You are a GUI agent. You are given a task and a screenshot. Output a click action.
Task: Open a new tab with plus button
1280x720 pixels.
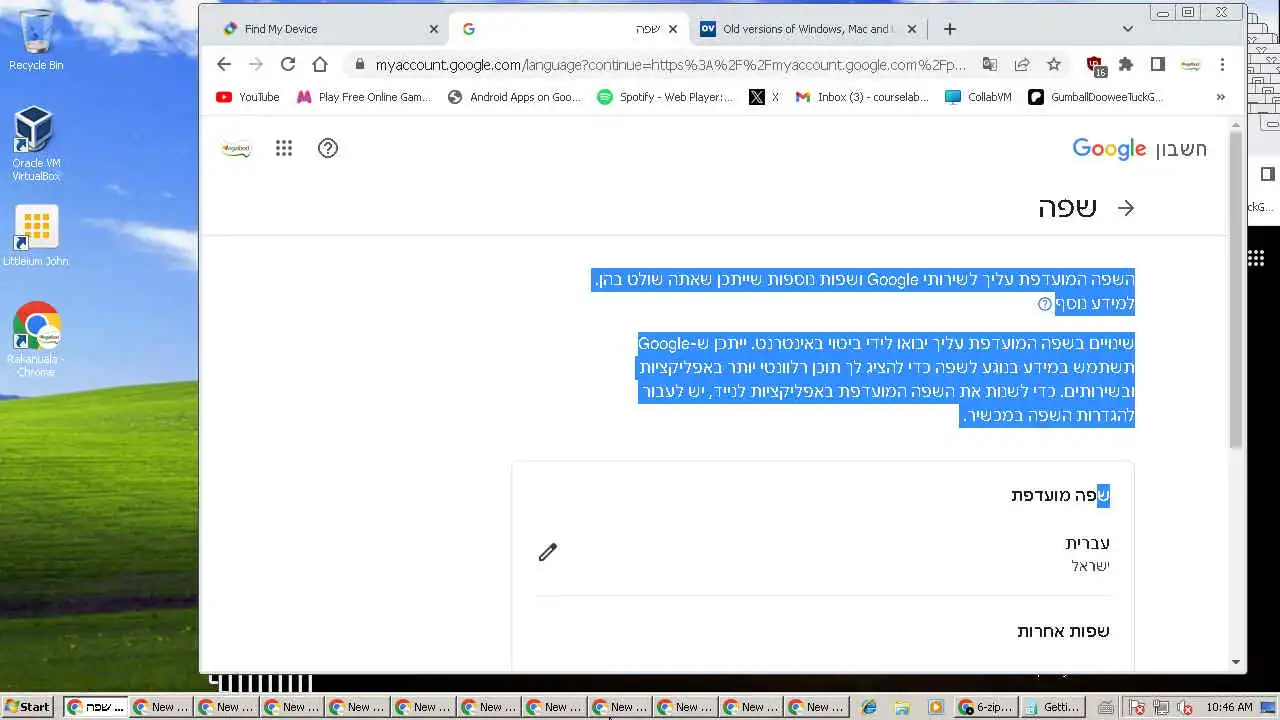950,29
